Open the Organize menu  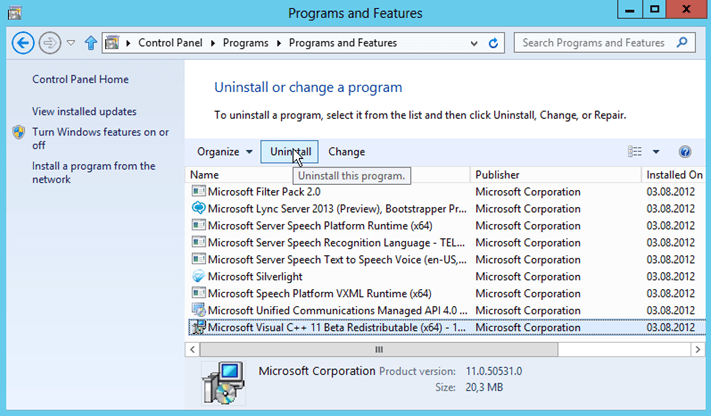[224, 152]
